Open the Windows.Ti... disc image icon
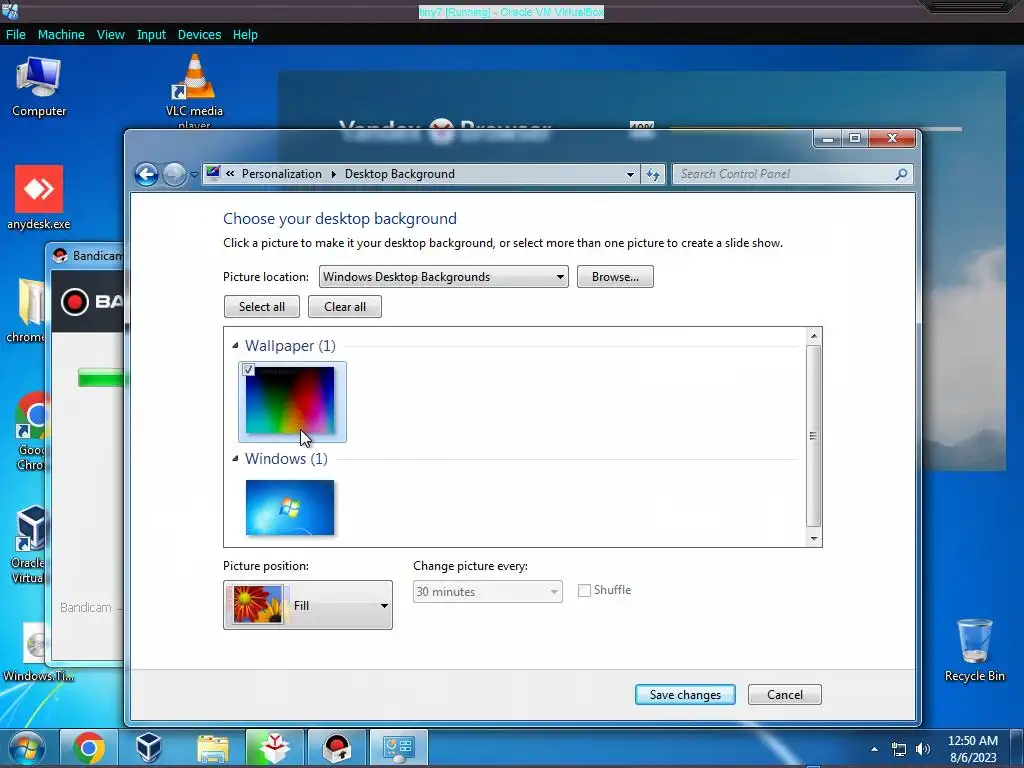1024x768 pixels. click(x=37, y=652)
